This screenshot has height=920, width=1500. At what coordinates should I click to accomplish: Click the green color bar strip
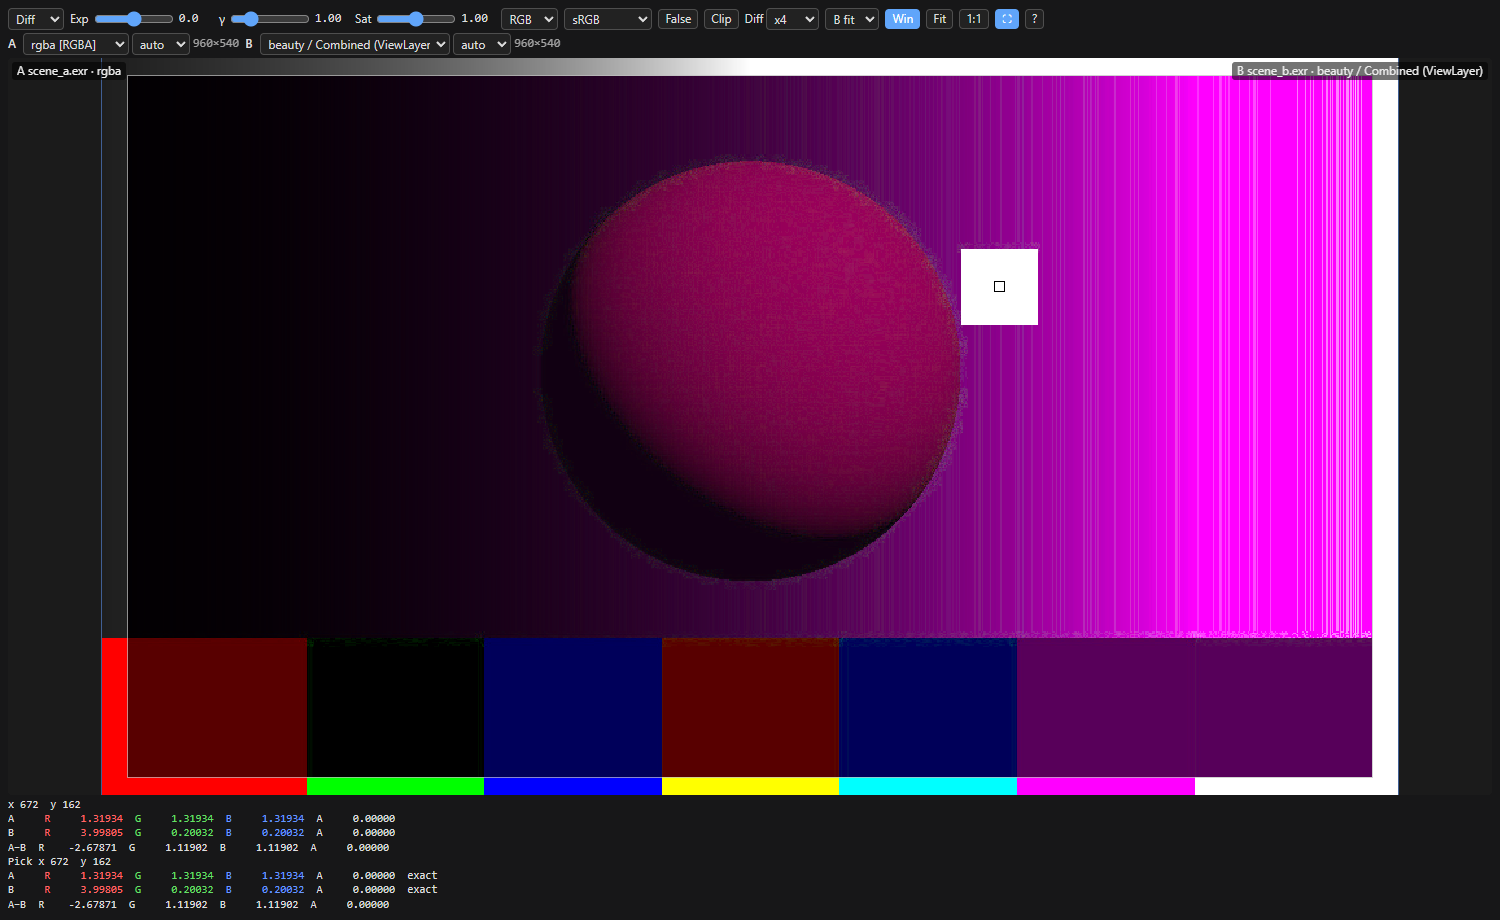pos(395,786)
